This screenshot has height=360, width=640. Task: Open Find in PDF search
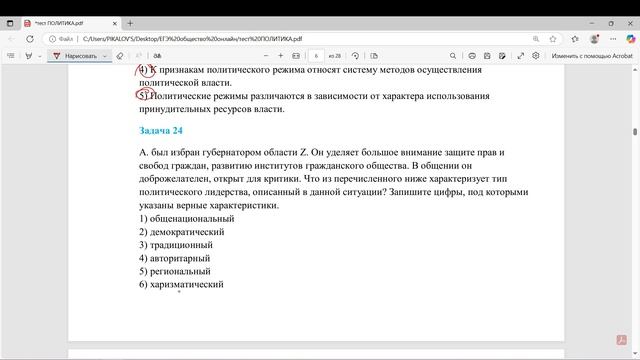pos(453,56)
